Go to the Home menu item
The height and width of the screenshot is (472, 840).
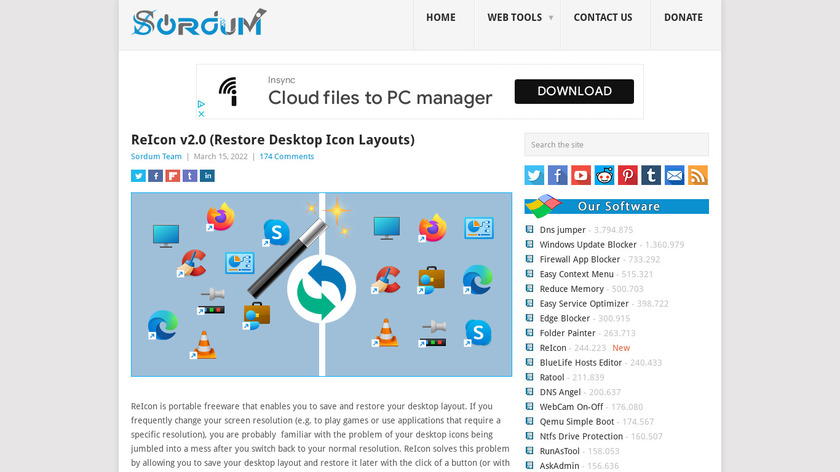441,17
